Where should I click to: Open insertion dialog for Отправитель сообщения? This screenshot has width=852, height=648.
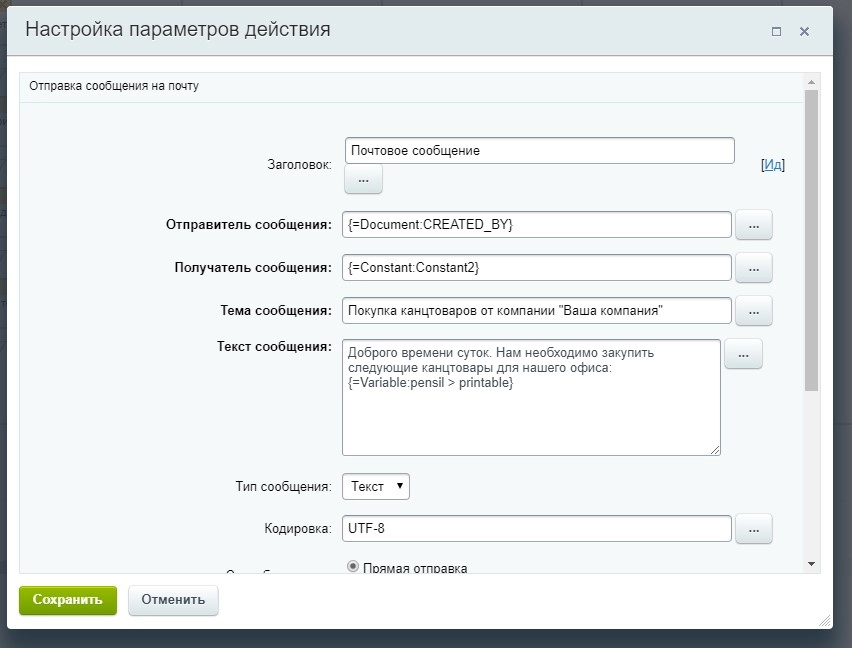coord(753,225)
